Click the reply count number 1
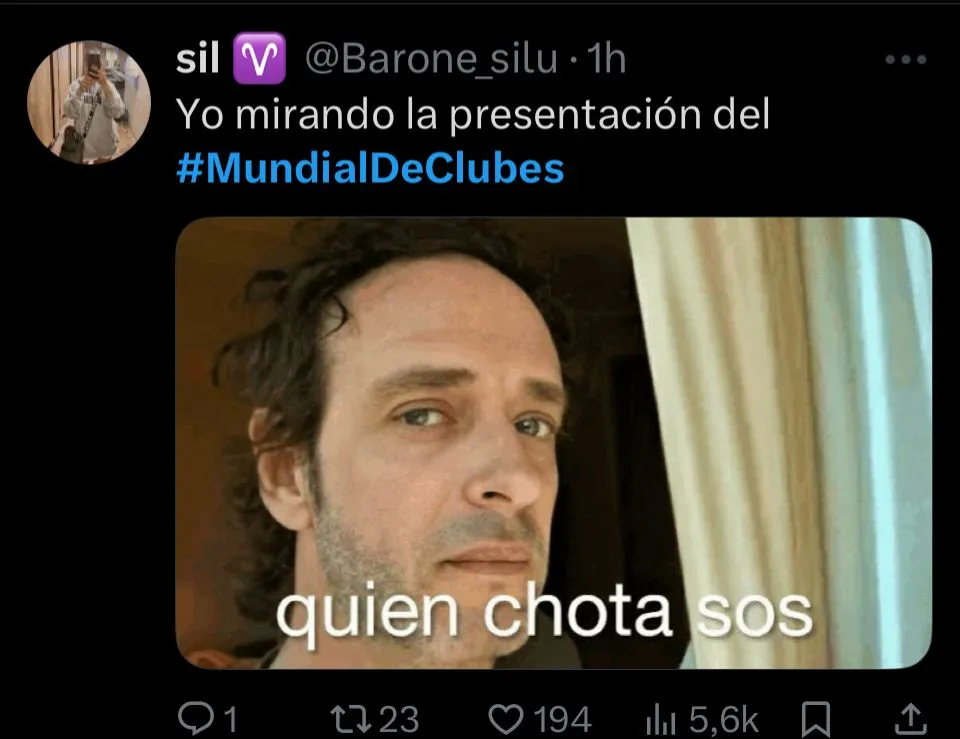Viewport: 960px width, 739px height. pyautogui.click(x=230, y=719)
